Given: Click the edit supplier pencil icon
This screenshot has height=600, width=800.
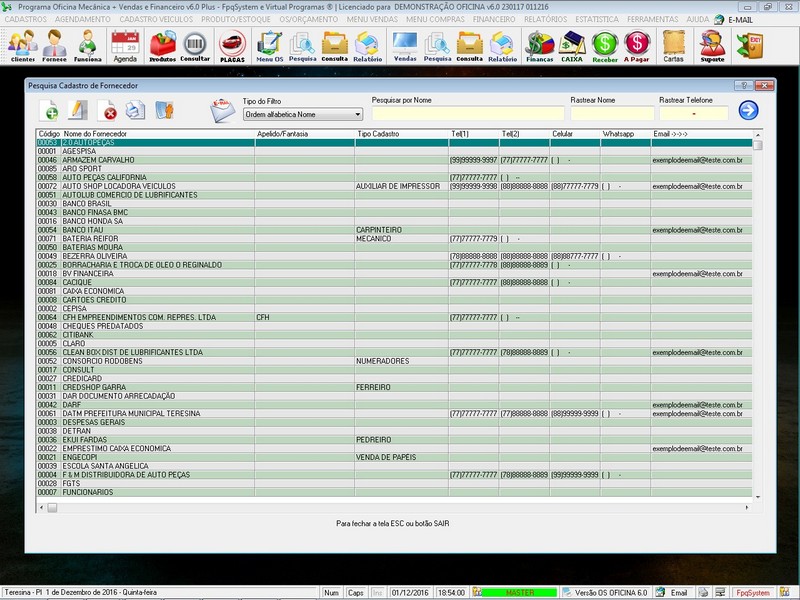Looking at the screenshot, I should [78, 110].
